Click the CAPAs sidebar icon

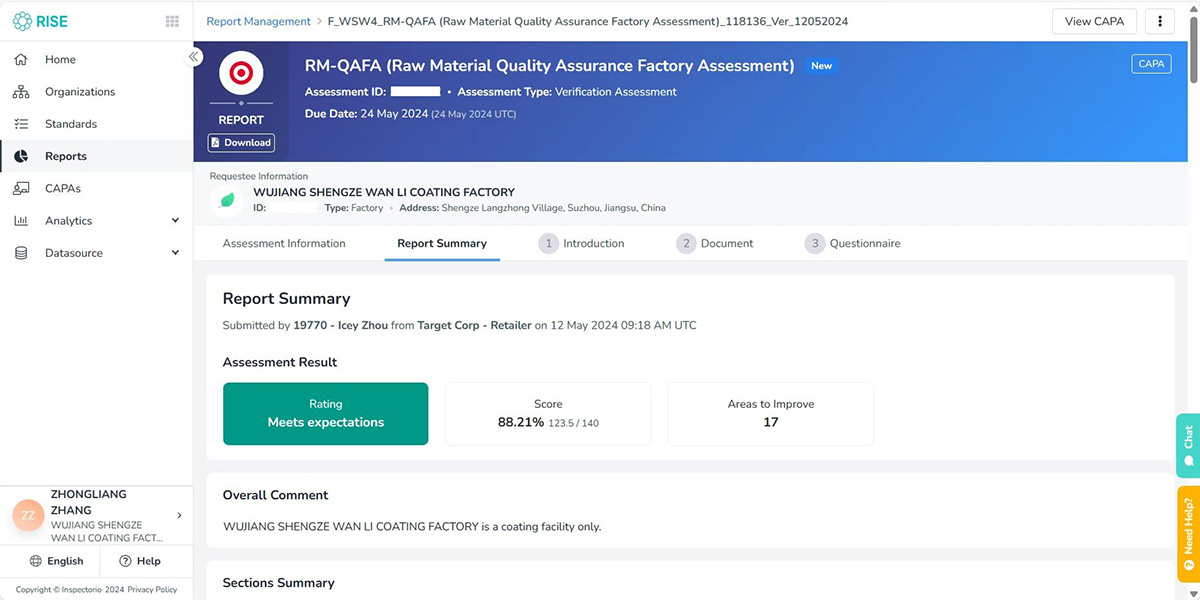pyautogui.click(x=21, y=188)
